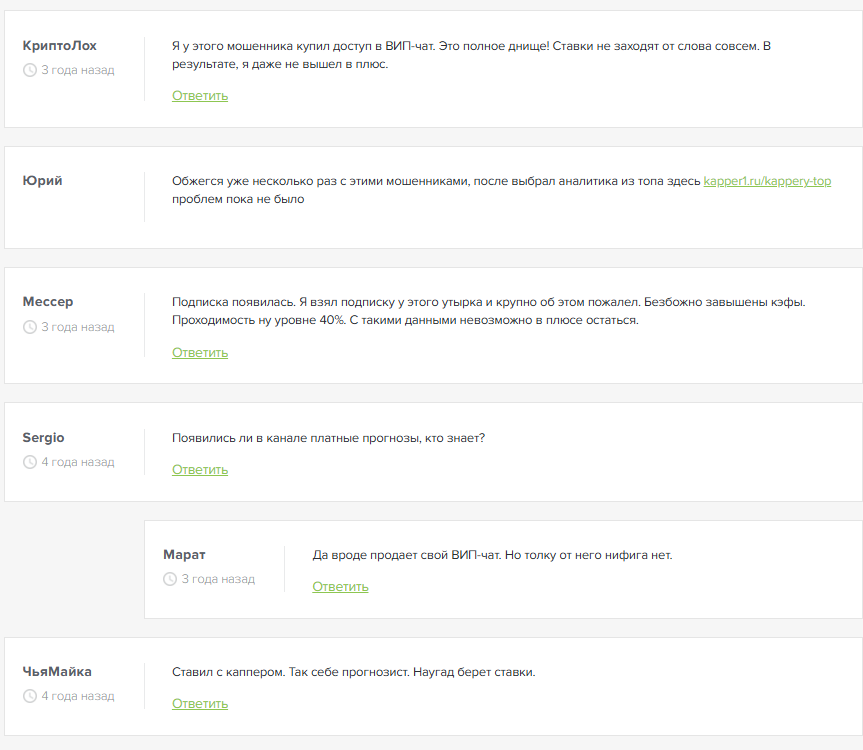Reply to КриптоЛох's comment via Ответить
Screen dimensions: 863x750
200,96
